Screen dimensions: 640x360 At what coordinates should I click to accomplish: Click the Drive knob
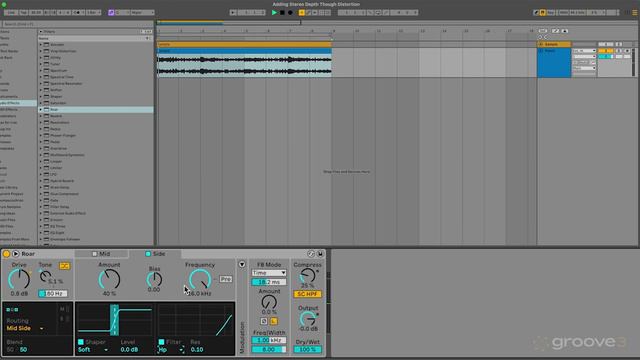pyautogui.click(x=19, y=280)
